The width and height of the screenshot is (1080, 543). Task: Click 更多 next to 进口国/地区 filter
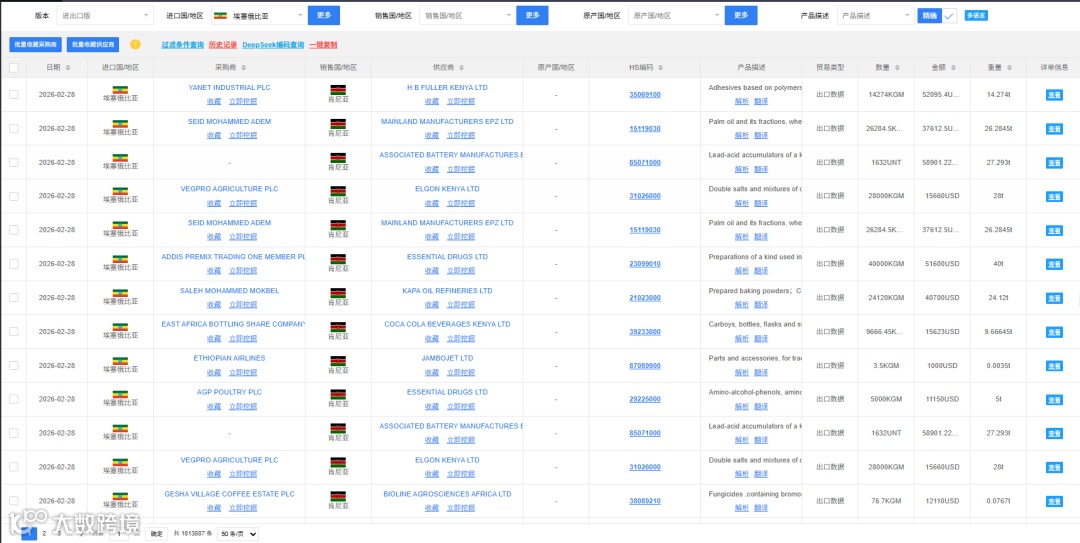coord(324,15)
